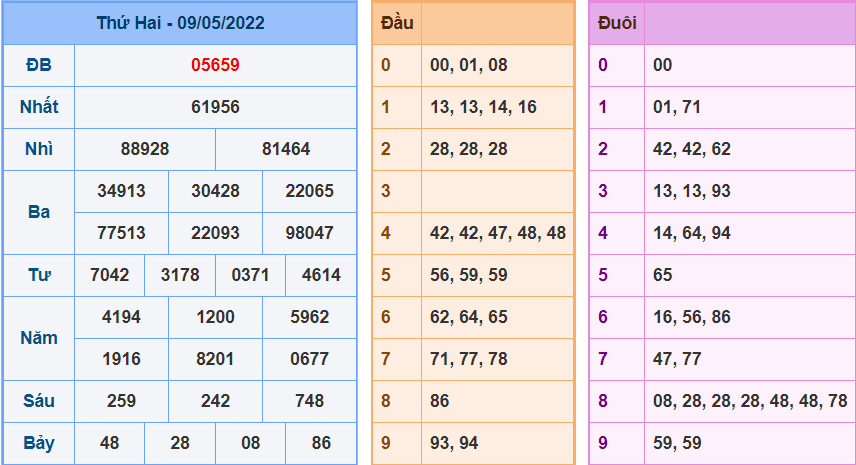
Task: Select sixth prize number 748
Action: [x=310, y=401]
